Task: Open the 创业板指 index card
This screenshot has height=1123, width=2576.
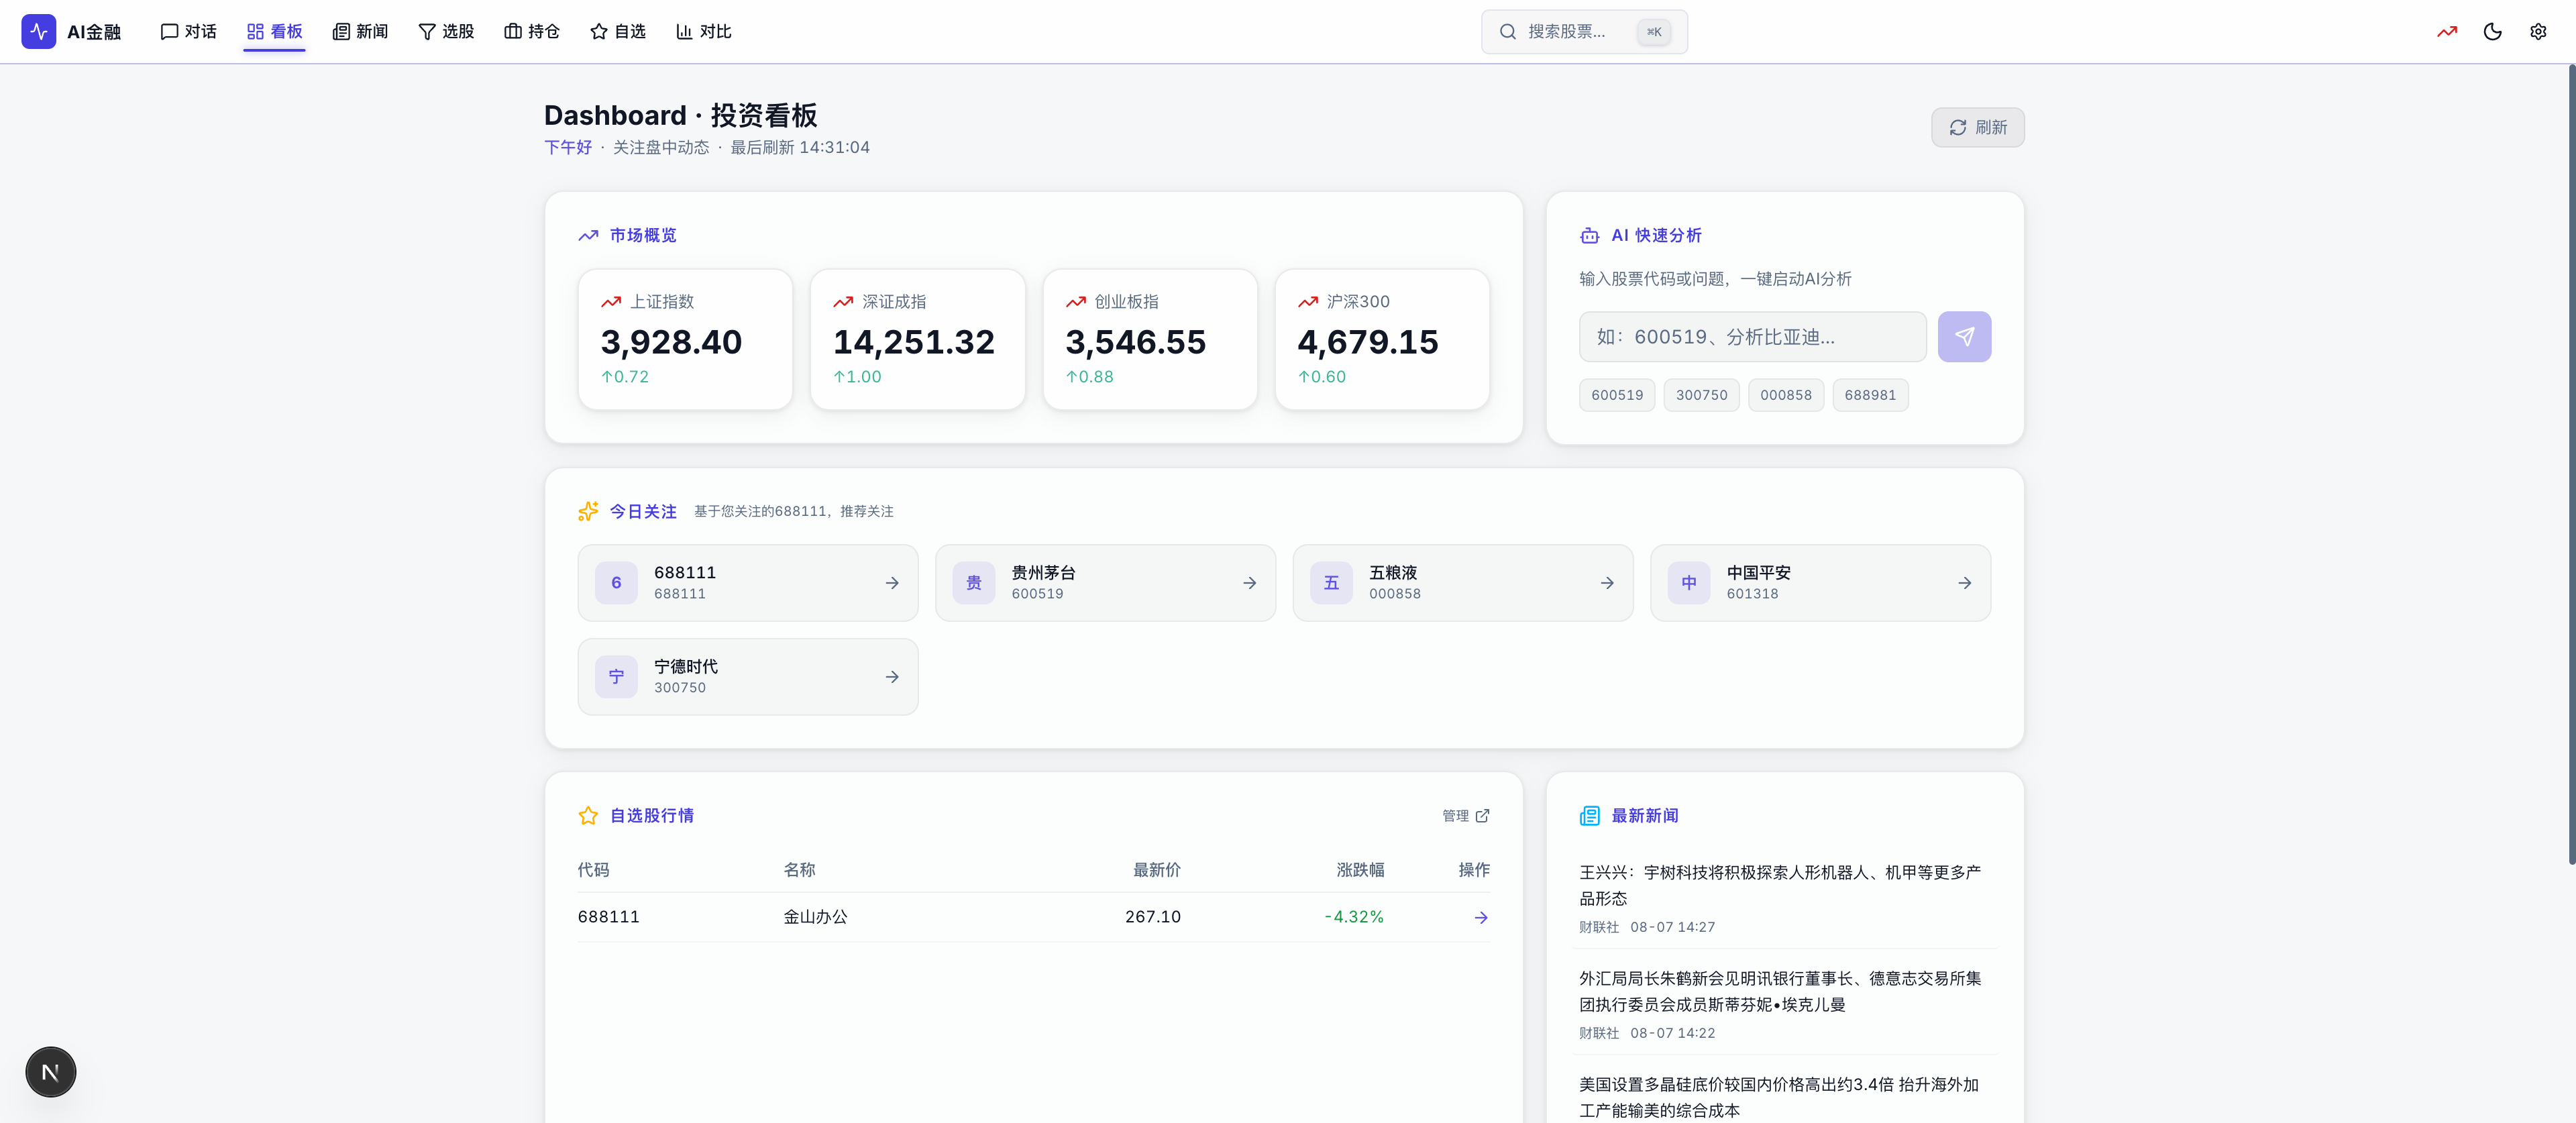Action: [x=1150, y=339]
